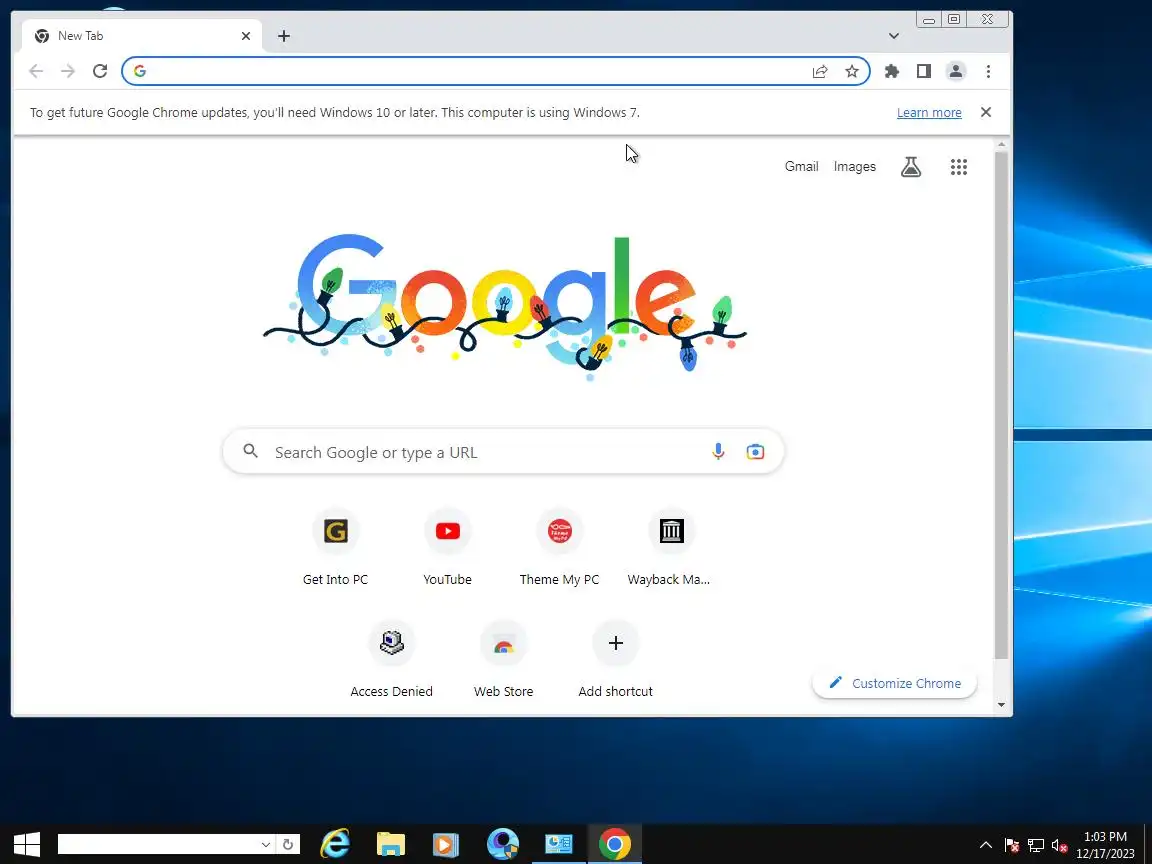Open the YouTube shortcut
The image size is (1152, 864).
point(447,547)
